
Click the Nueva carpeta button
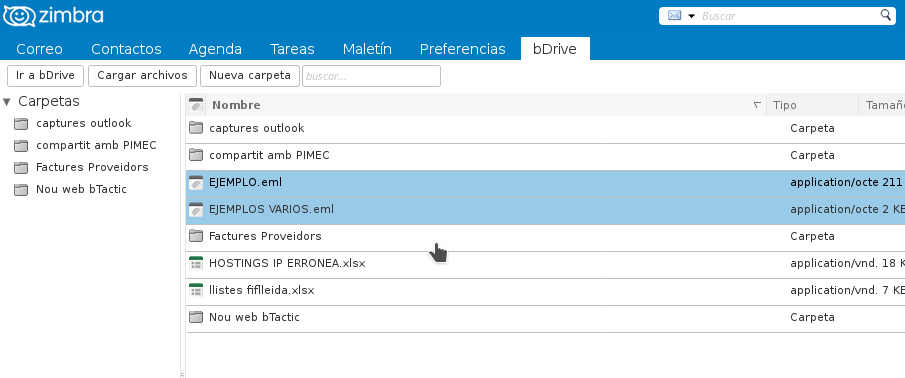click(x=250, y=76)
